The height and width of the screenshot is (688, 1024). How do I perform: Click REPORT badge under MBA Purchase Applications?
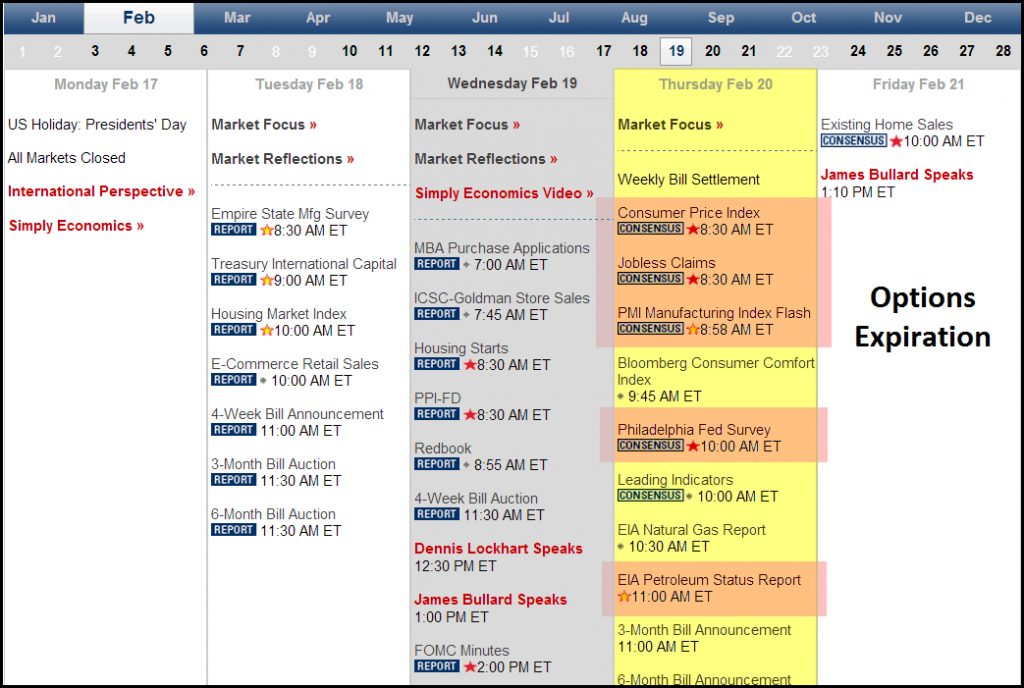(x=437, y=264)
